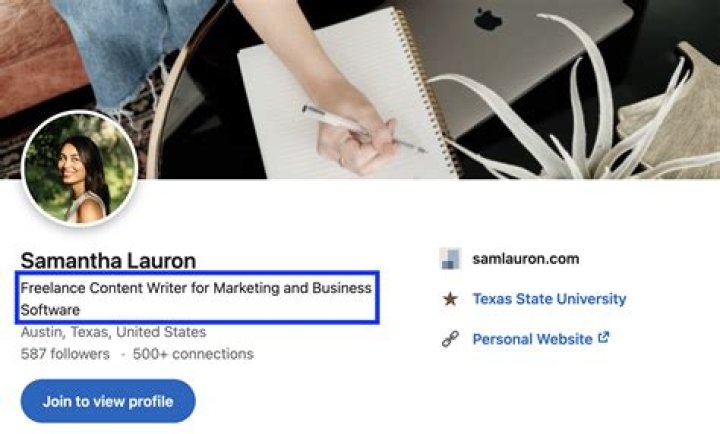Click the 500+ connections count
This screenshot has height=434, width=720.
pos(193,354)
